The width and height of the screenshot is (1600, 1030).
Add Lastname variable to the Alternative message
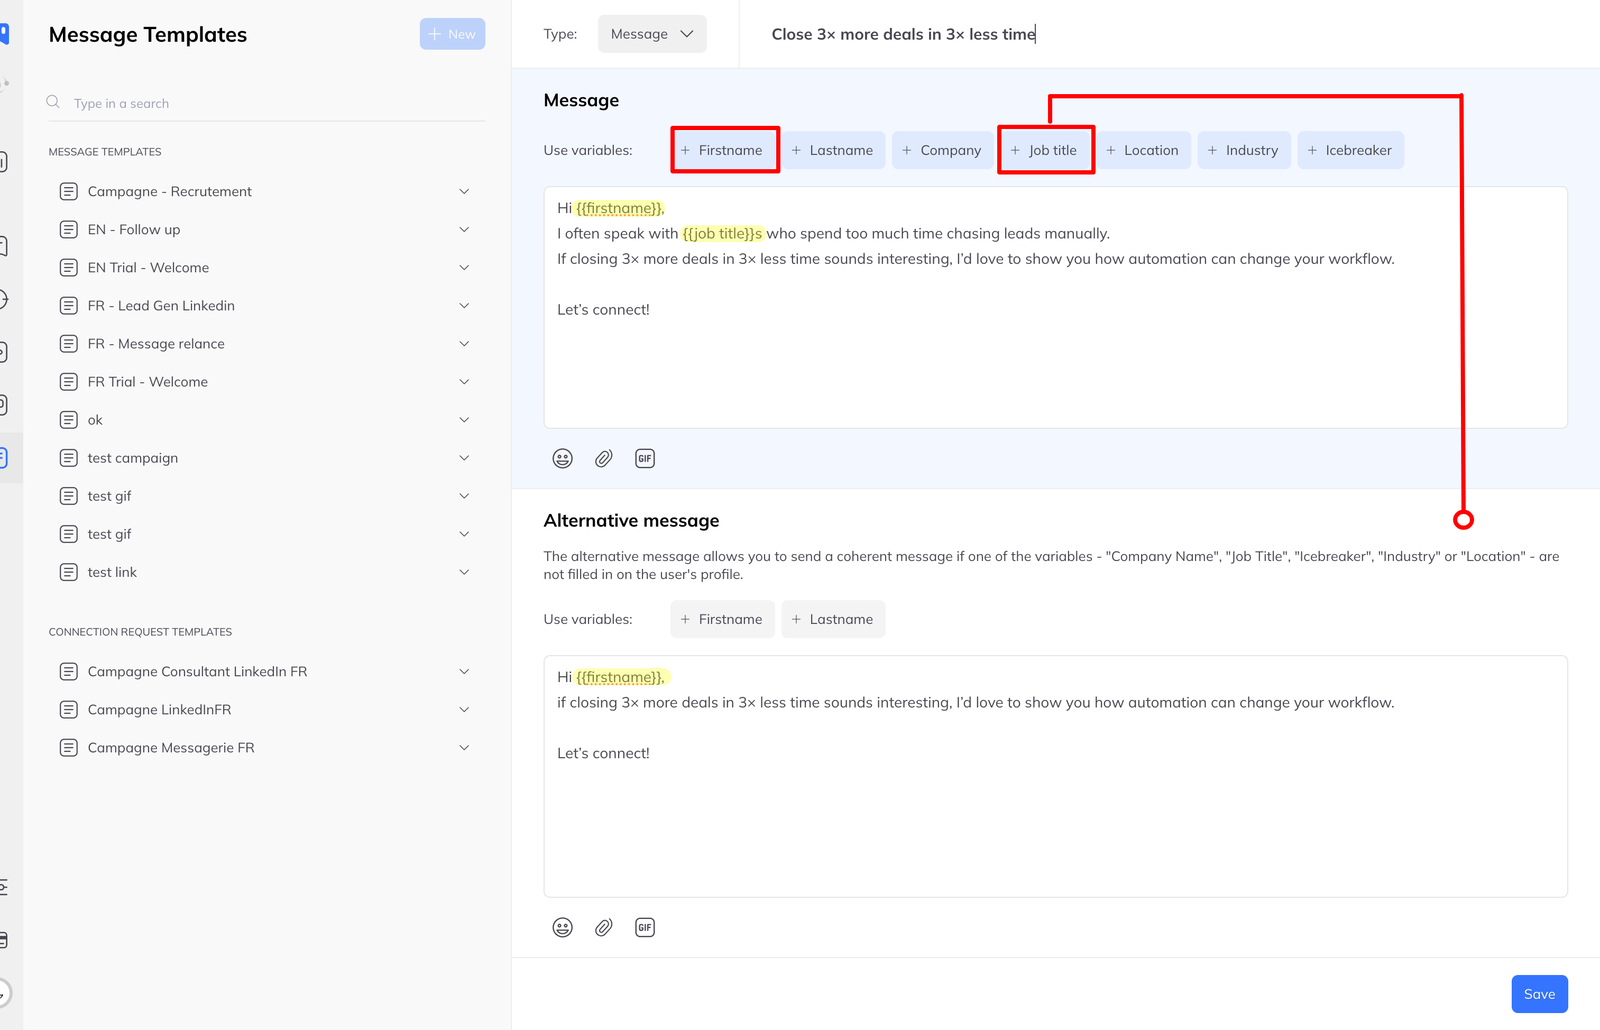point(833,619)
